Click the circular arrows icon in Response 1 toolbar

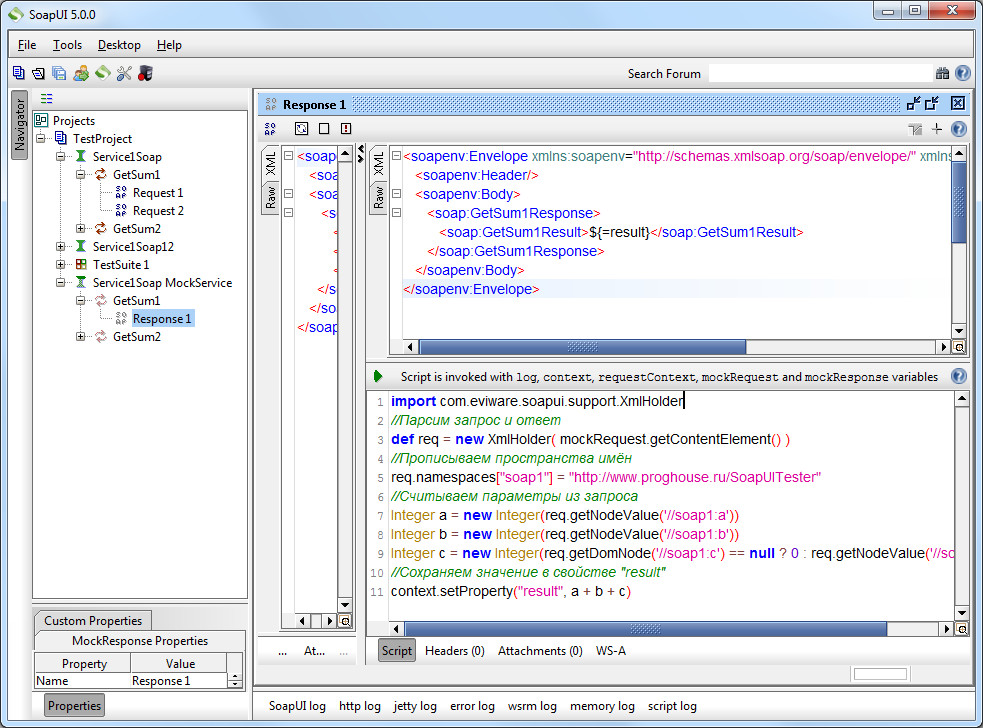302,129
